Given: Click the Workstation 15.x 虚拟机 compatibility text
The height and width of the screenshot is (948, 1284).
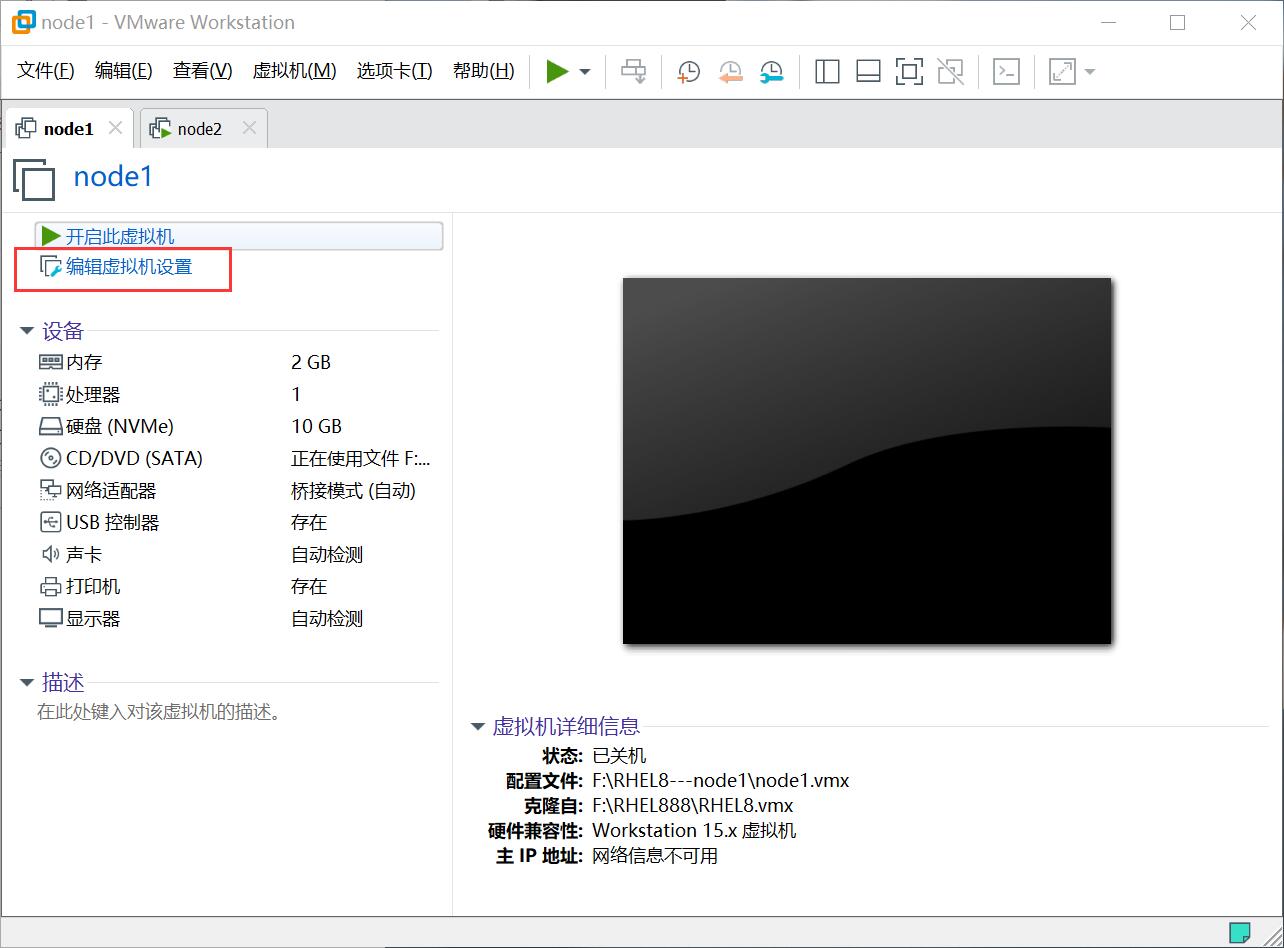Looking at the screenshot, I should [x=694, y=830].
